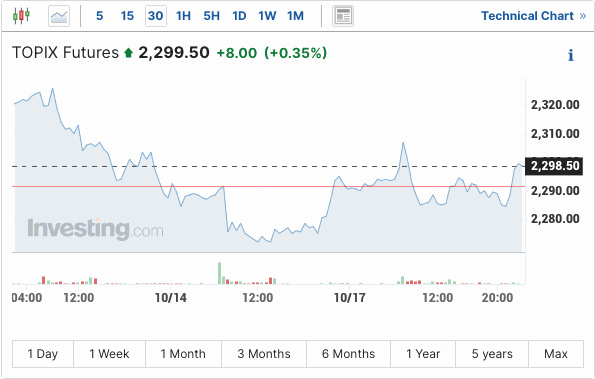The width and height of the screenshot is (595, 379).
Task: Switch to the 1W interval
Action: click(267, 16)
